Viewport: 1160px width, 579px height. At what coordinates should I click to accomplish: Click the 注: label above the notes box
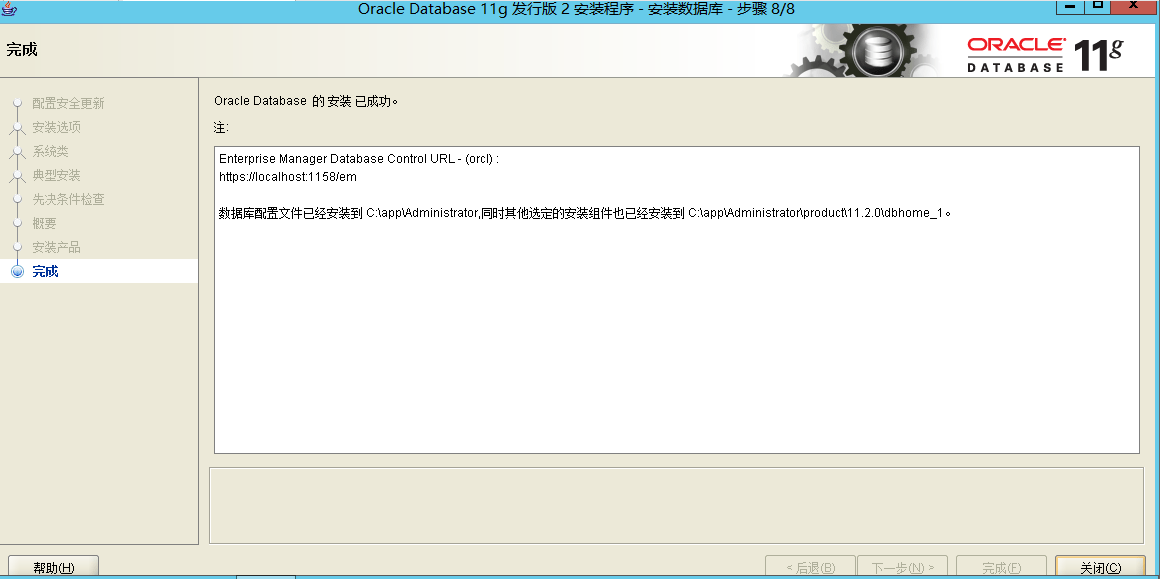coord(221,127)
